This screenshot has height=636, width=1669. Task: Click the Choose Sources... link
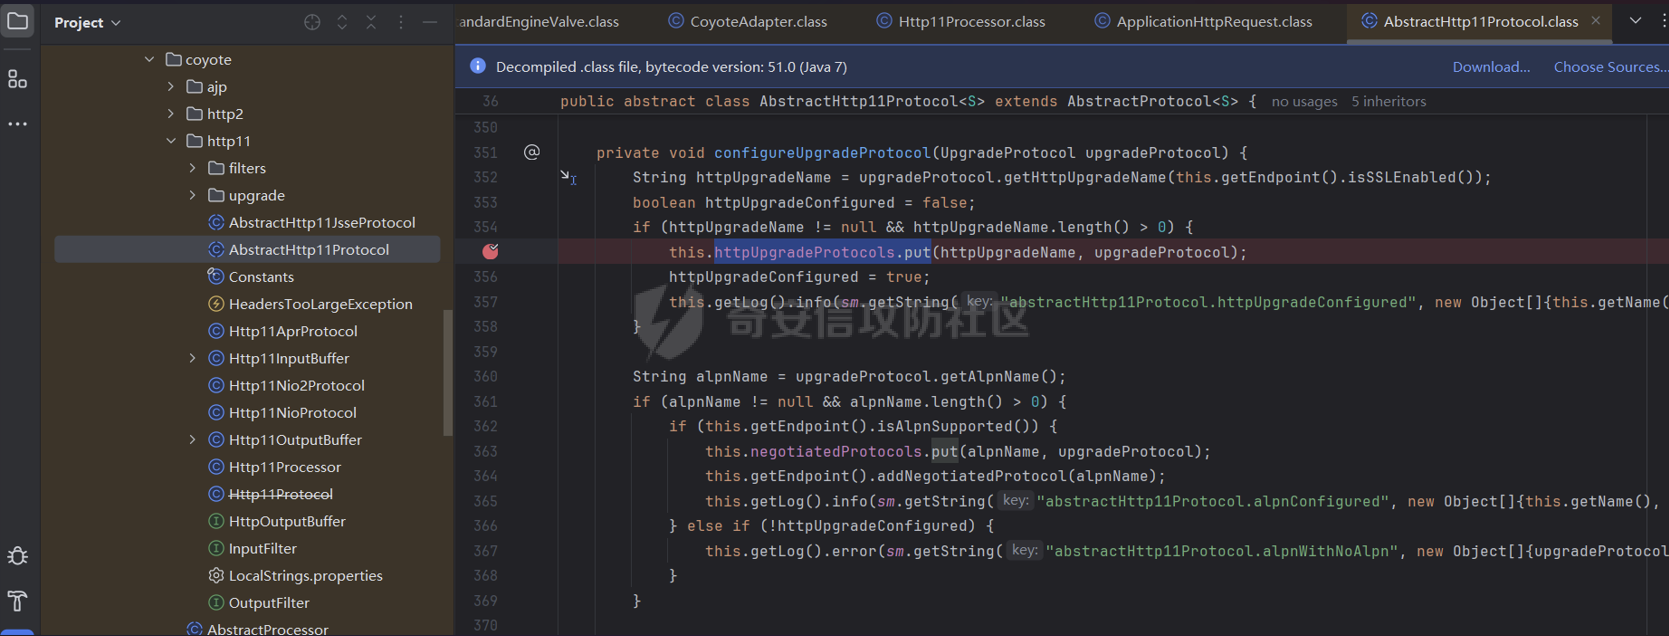coord(1609,67)
